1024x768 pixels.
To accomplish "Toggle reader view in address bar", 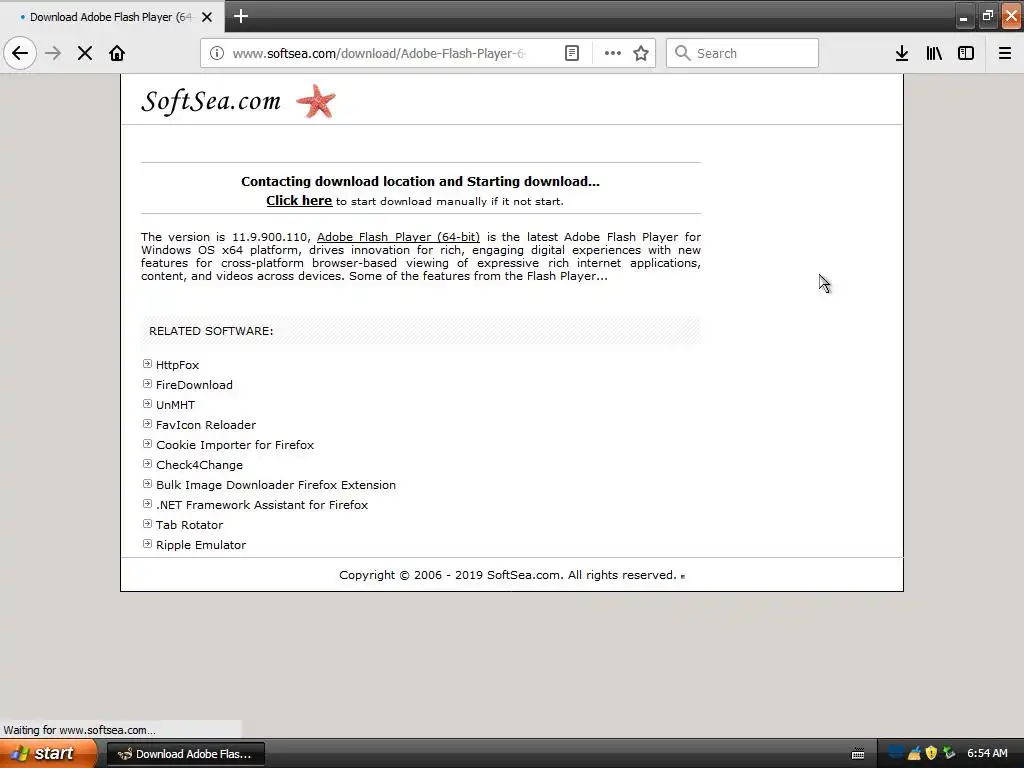I will click(571, 53).
